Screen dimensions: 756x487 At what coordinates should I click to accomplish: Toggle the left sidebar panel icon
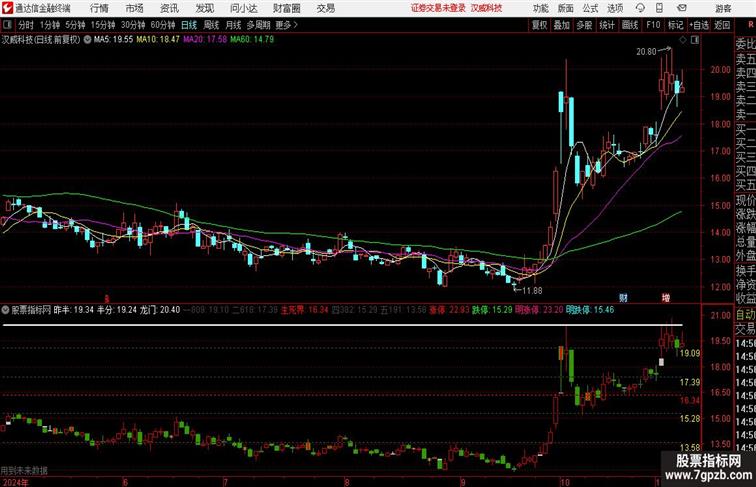pos(7,25)
